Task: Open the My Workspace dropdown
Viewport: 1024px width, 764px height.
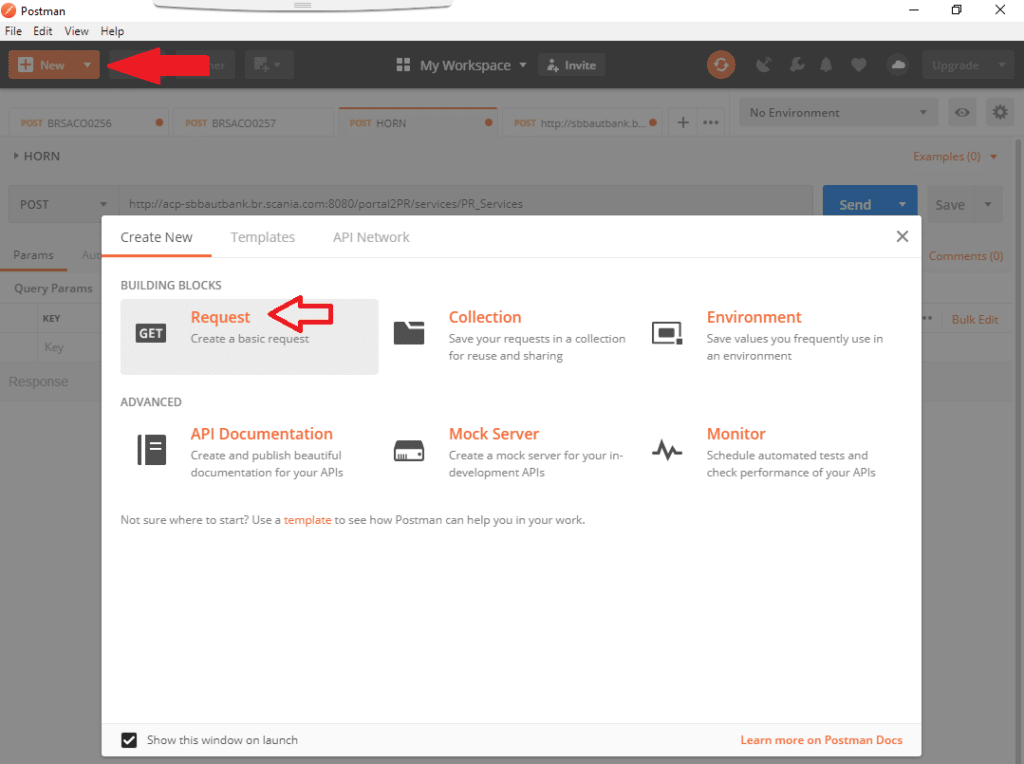Action: click(x=460, y=64)
